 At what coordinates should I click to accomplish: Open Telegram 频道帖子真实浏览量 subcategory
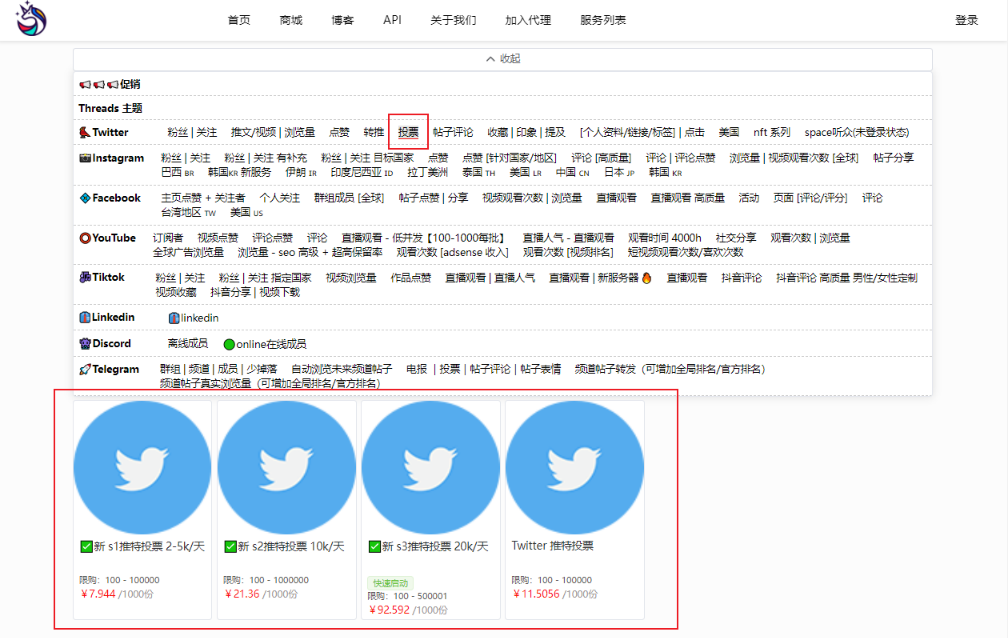pos(270,383)
